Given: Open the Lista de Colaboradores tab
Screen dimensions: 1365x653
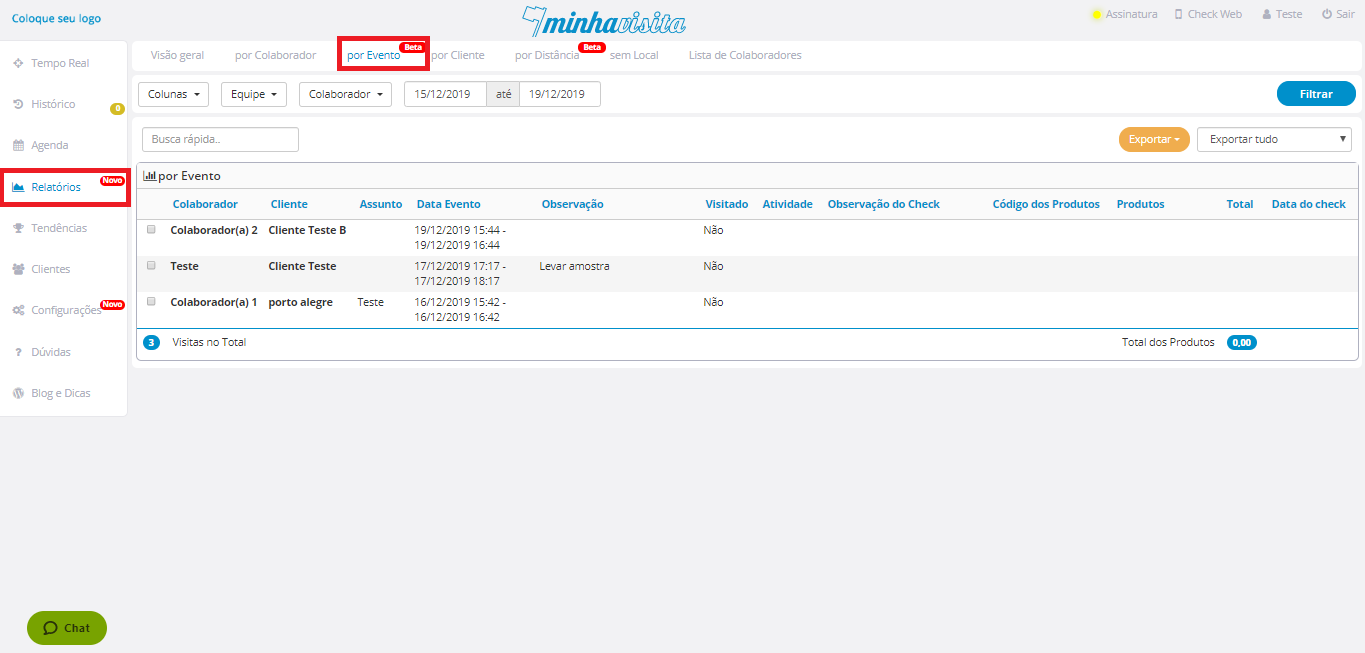Looking at the screenshot, I should [745, 55].
